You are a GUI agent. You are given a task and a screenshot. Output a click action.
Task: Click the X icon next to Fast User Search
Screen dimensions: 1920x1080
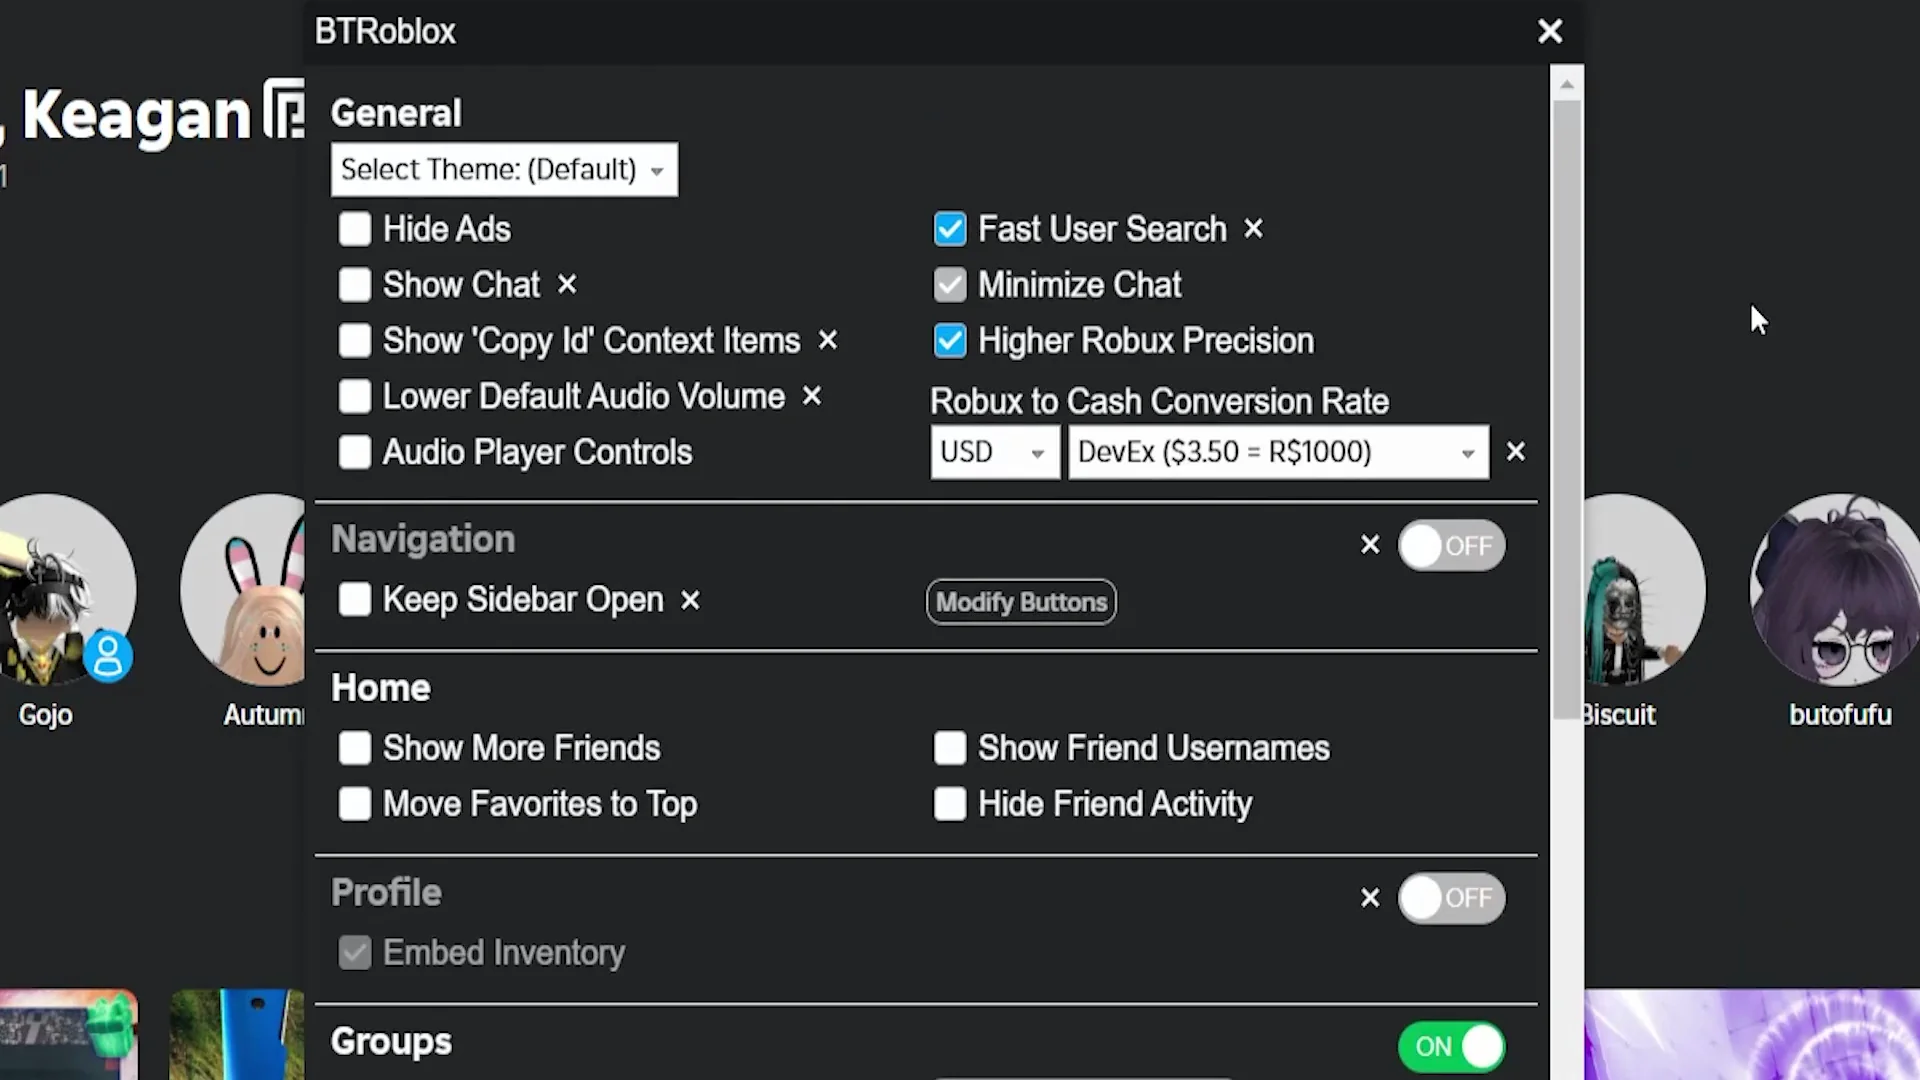1253,229
